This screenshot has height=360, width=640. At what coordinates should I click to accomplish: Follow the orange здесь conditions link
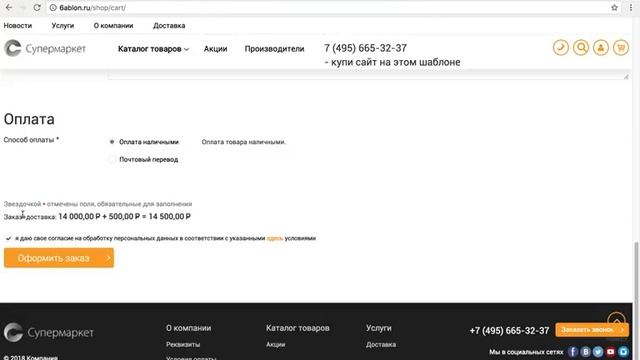click(275, 238)
